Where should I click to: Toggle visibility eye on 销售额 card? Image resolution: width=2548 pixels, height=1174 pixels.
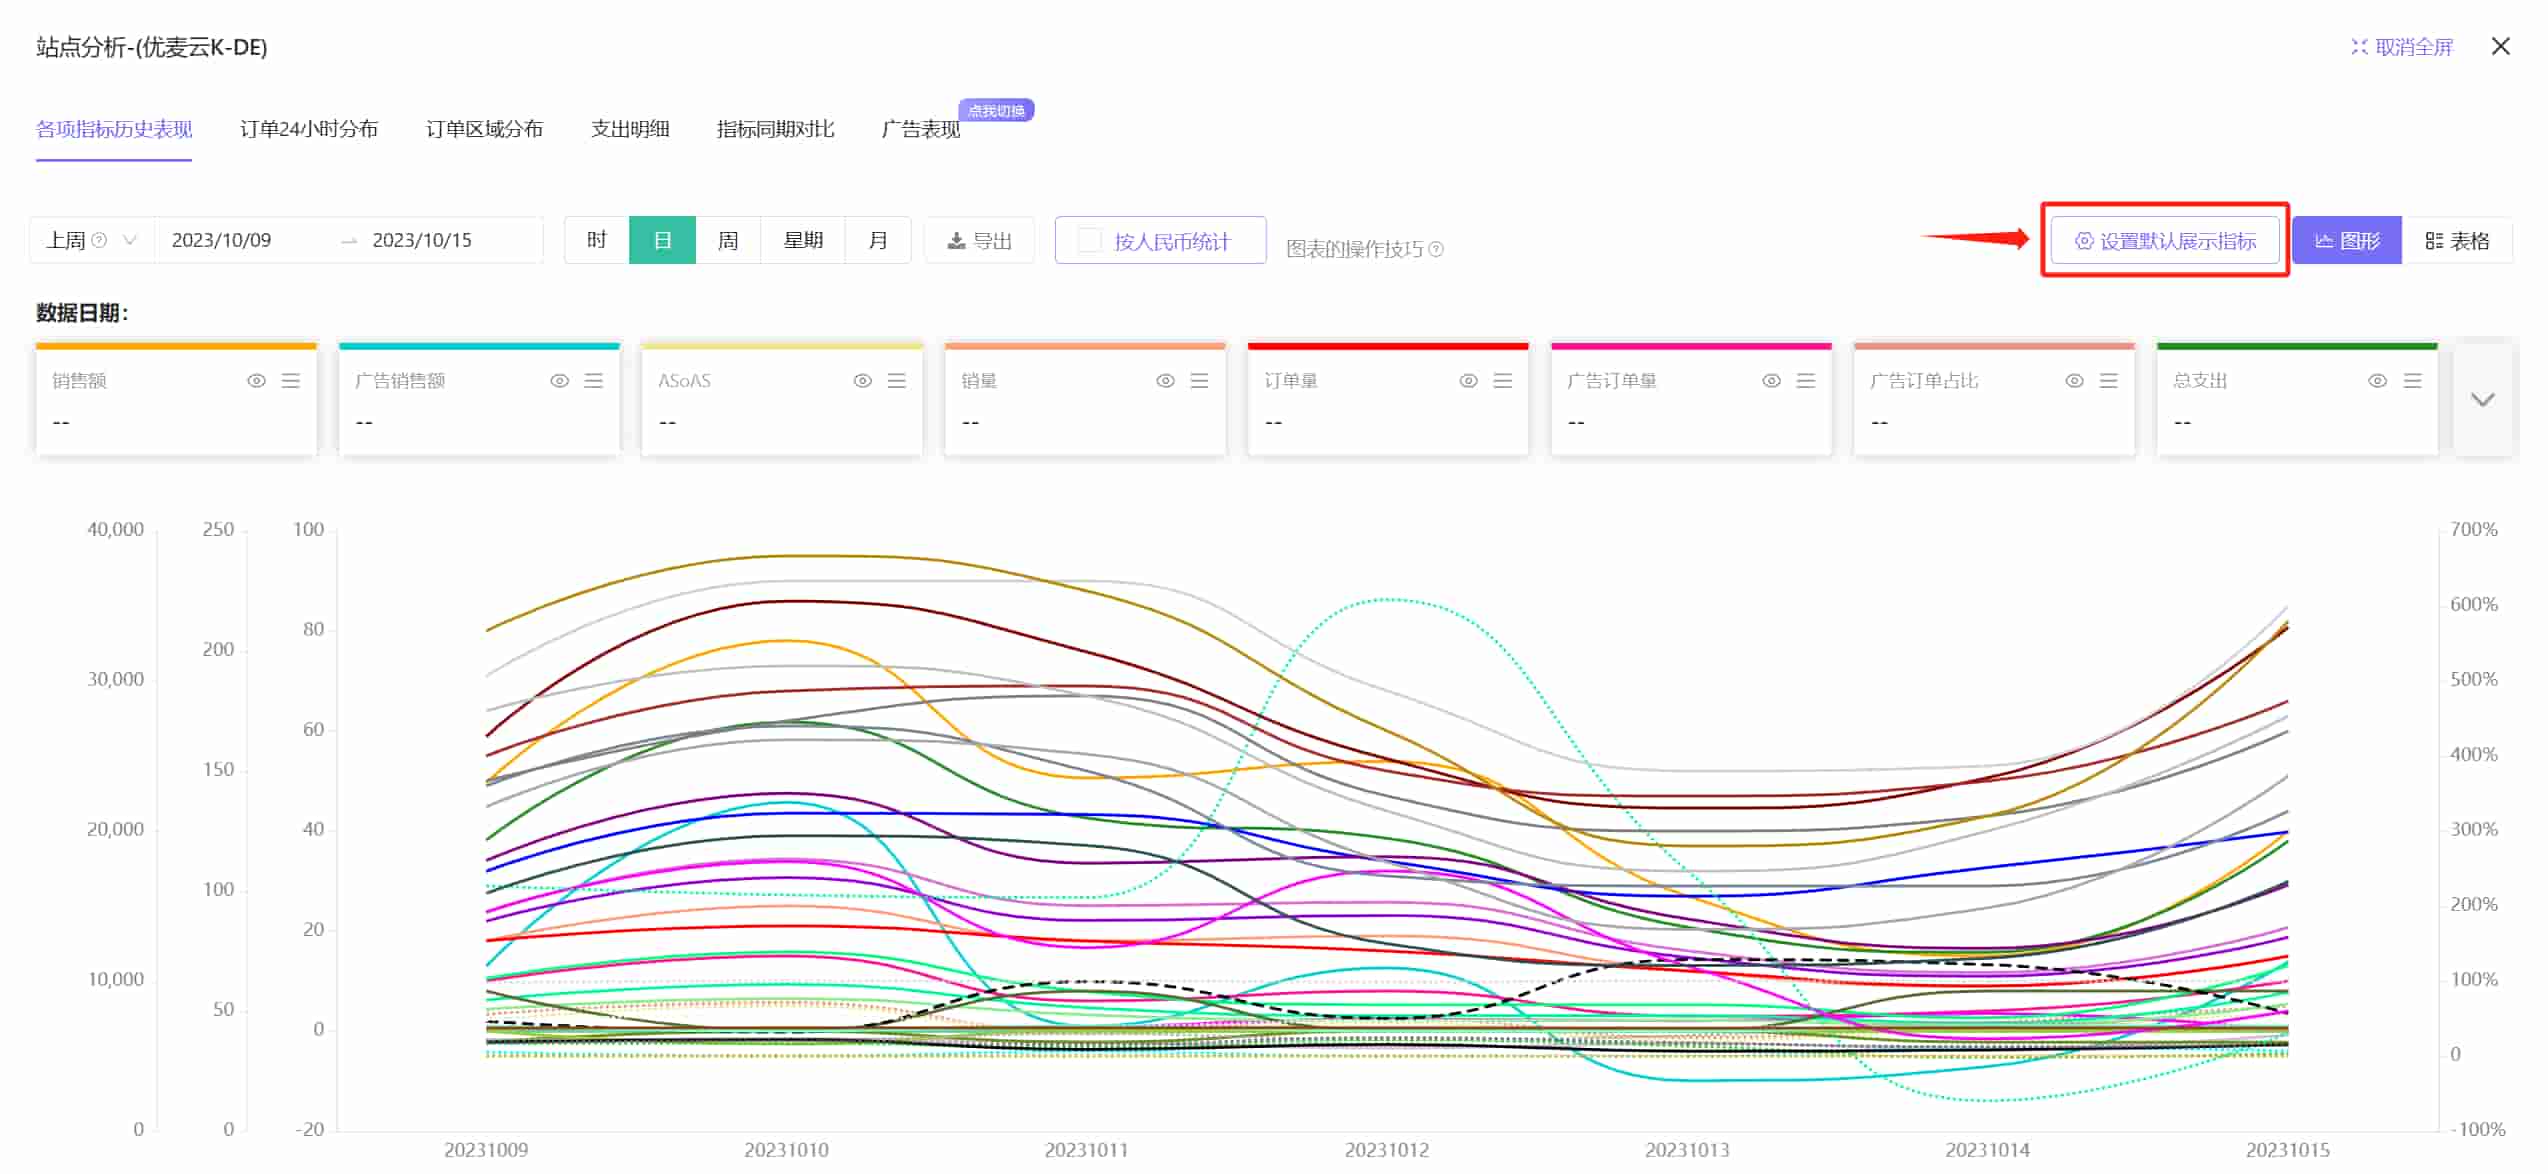(x=257, y=381)
